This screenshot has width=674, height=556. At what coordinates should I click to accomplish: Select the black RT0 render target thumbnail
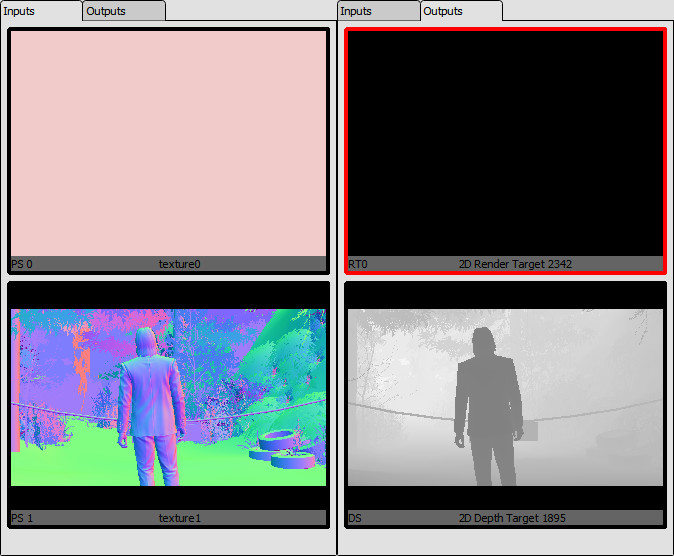coord(505,142)
